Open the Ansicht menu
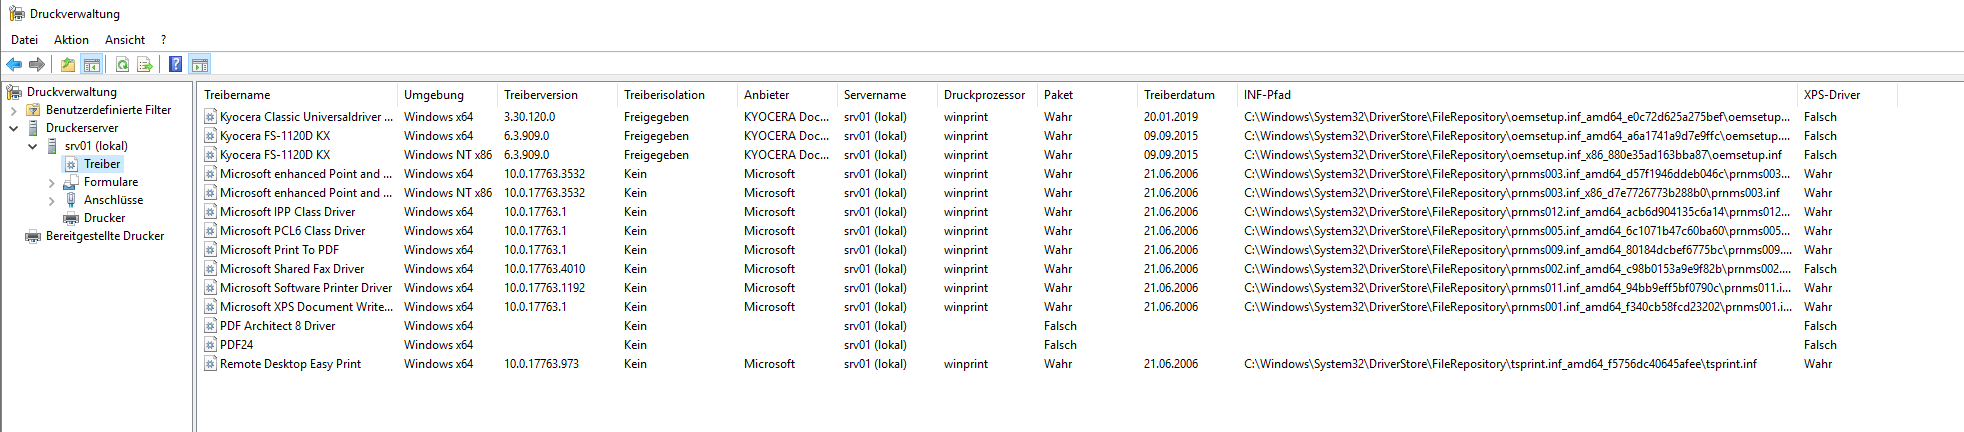This screenshot has width=1964, height=432. coord(125,40)
